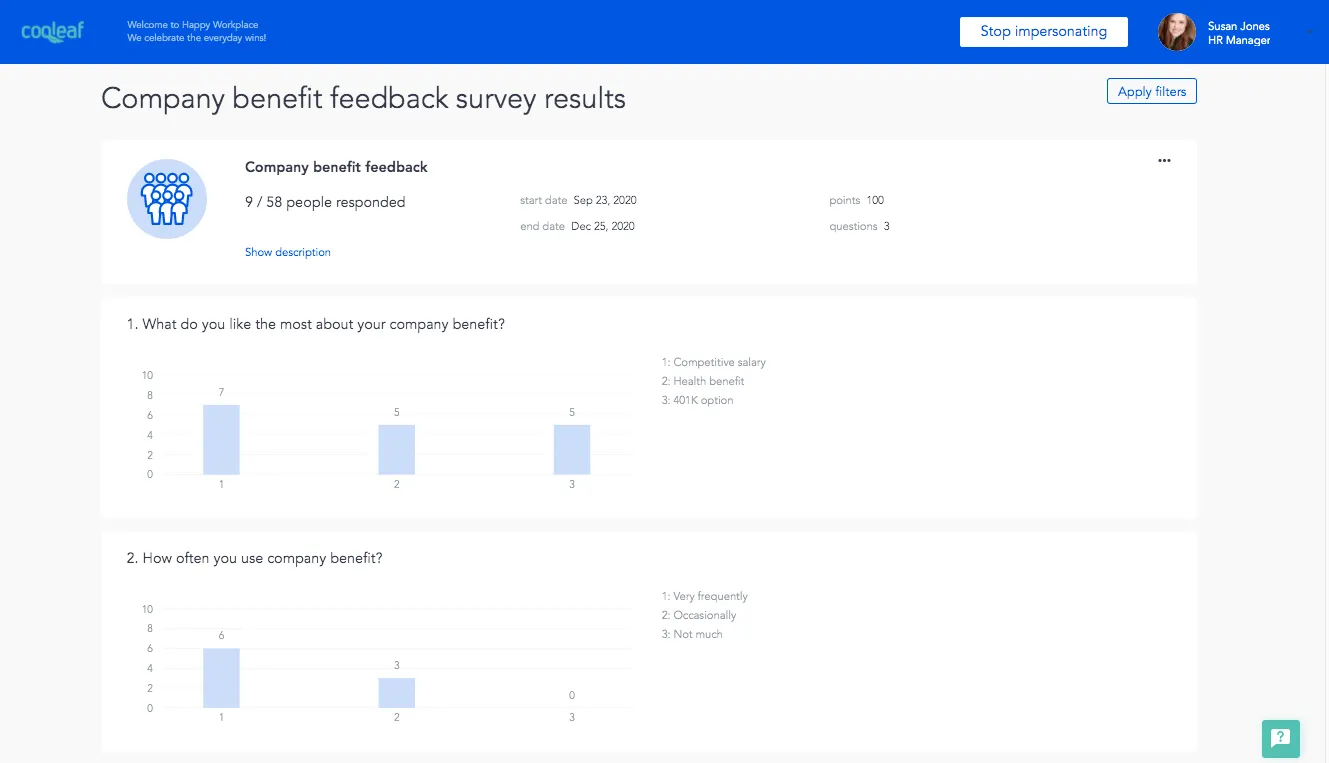The image size is (1329, 763).
Task: Click the Susan Jones HR Manager name
Action: 1239,33
